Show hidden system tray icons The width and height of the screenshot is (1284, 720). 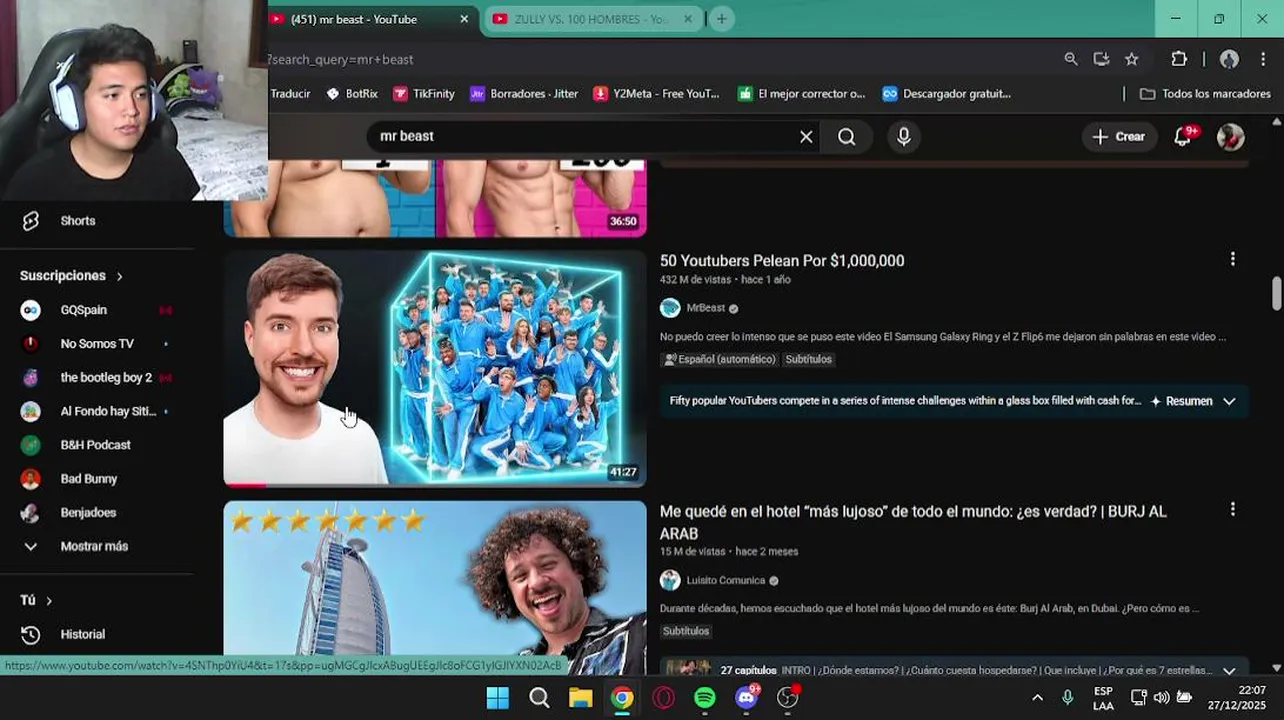1037,698
